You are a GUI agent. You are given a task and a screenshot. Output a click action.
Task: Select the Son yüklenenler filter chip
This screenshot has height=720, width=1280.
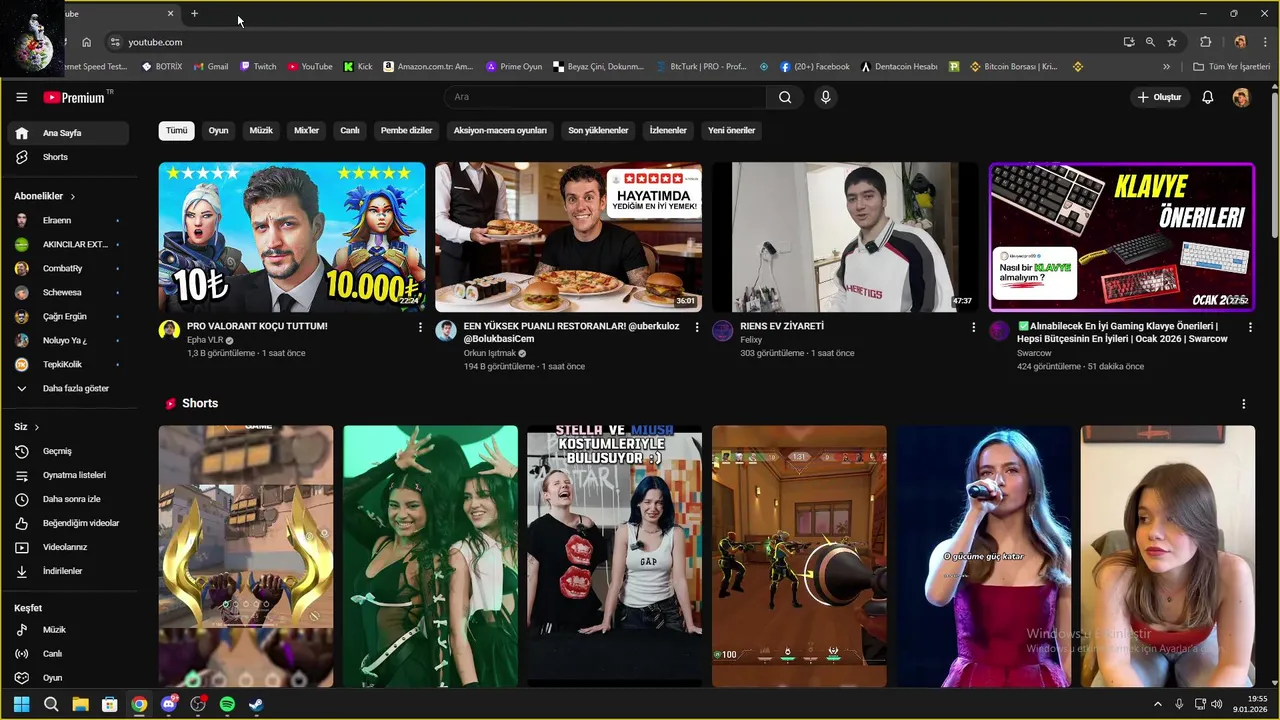pos(598,131)
